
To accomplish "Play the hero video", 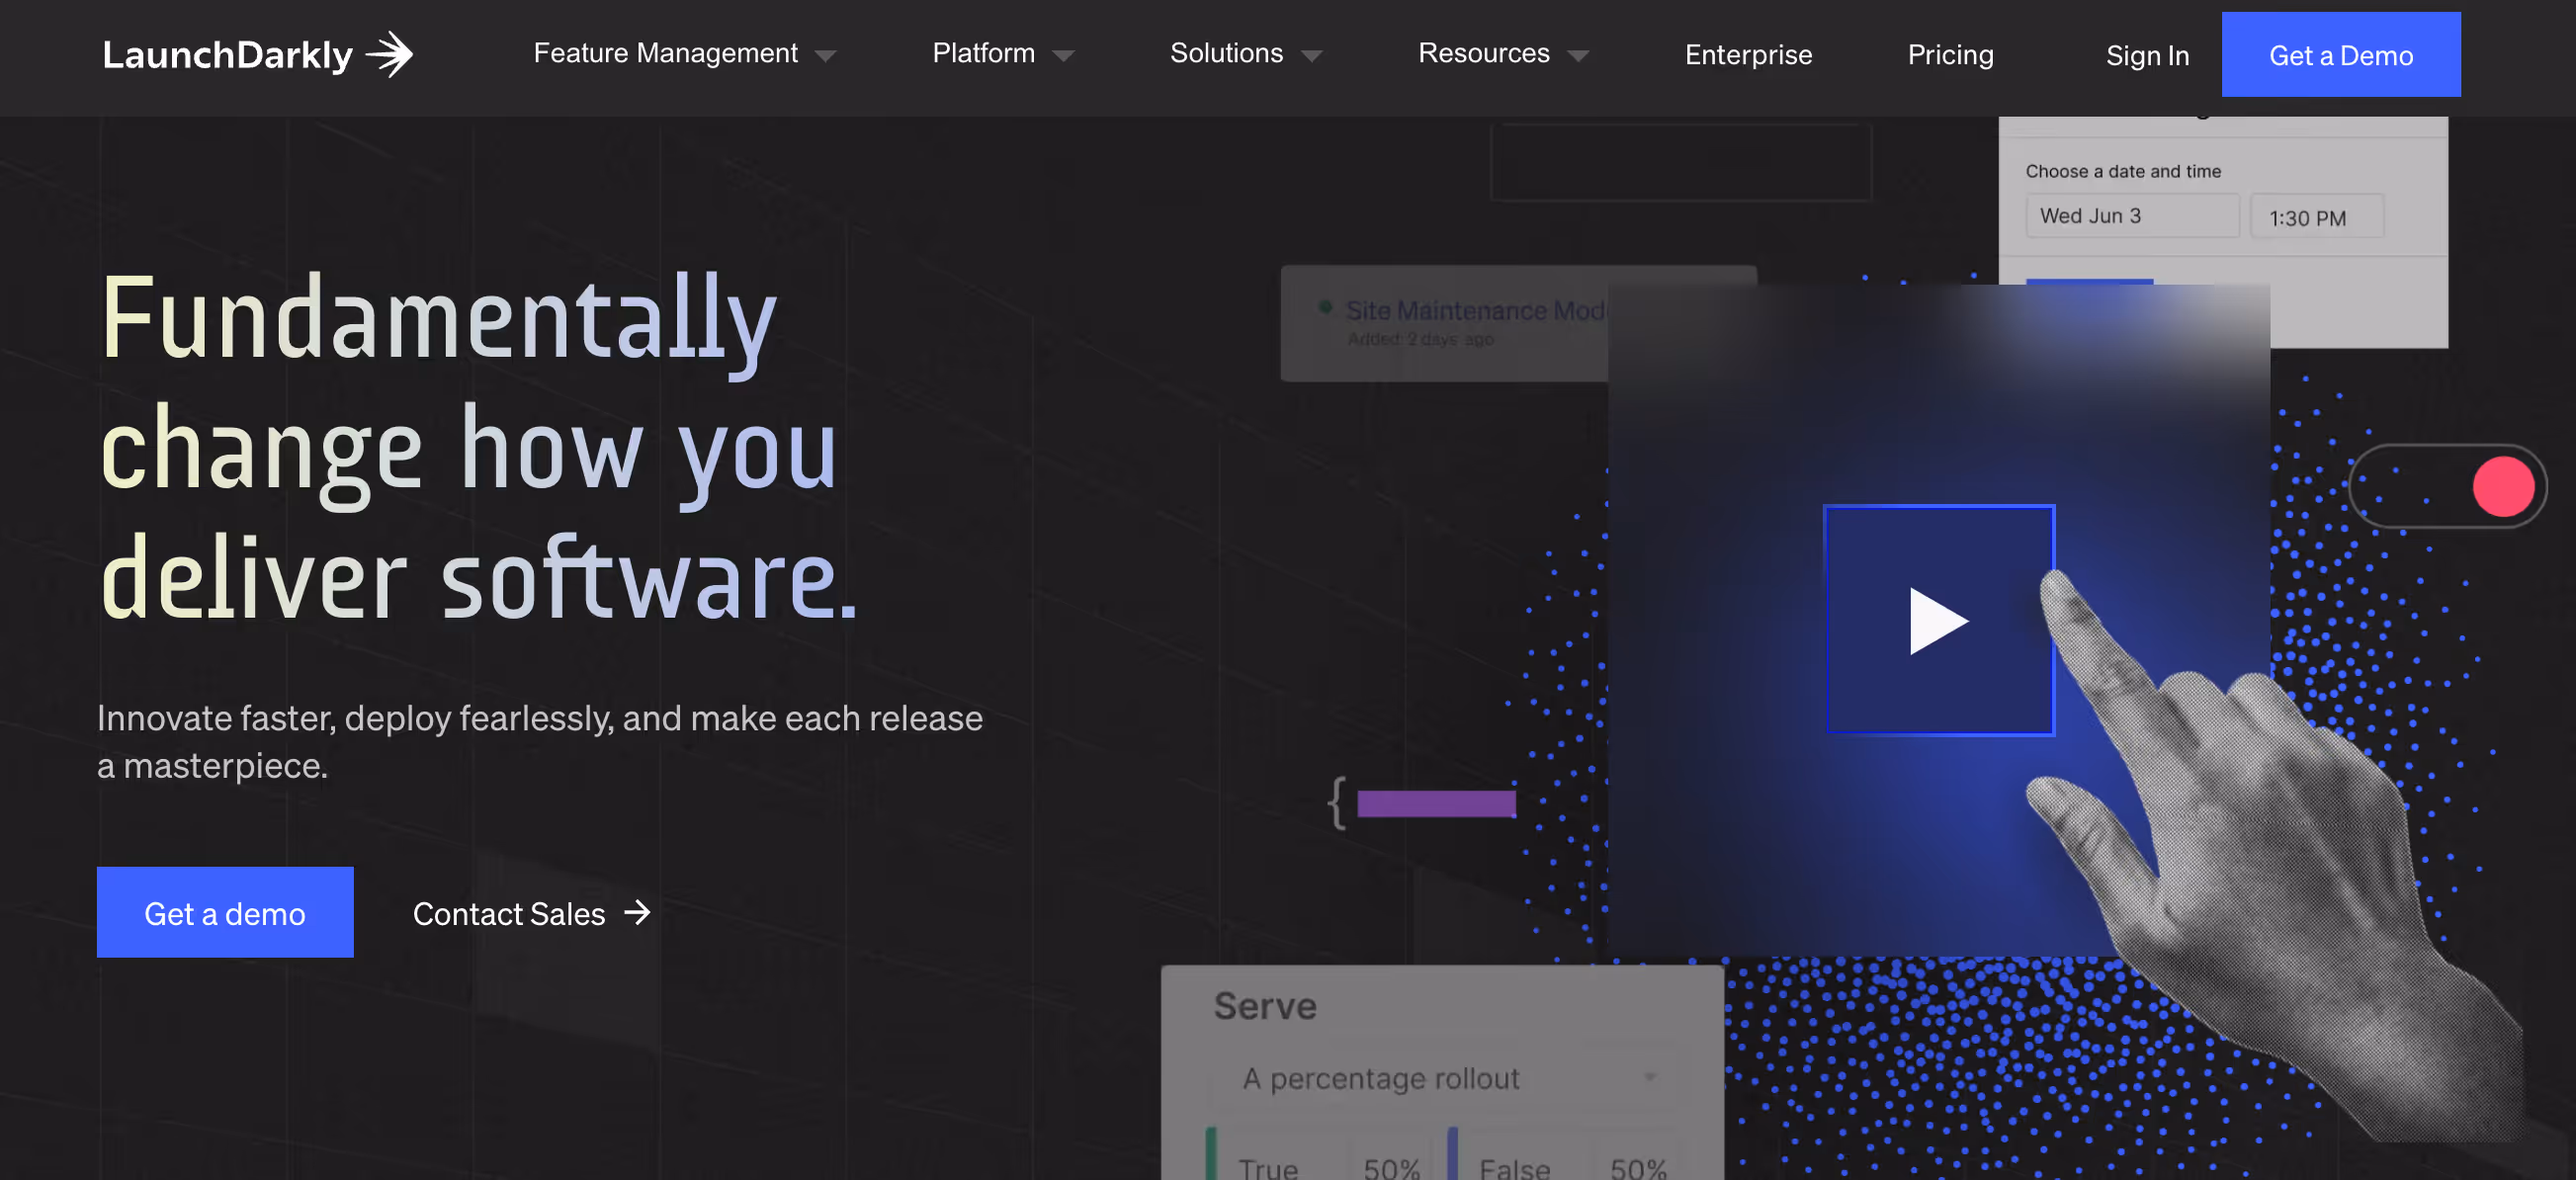I will click(x=1939, y=620).
